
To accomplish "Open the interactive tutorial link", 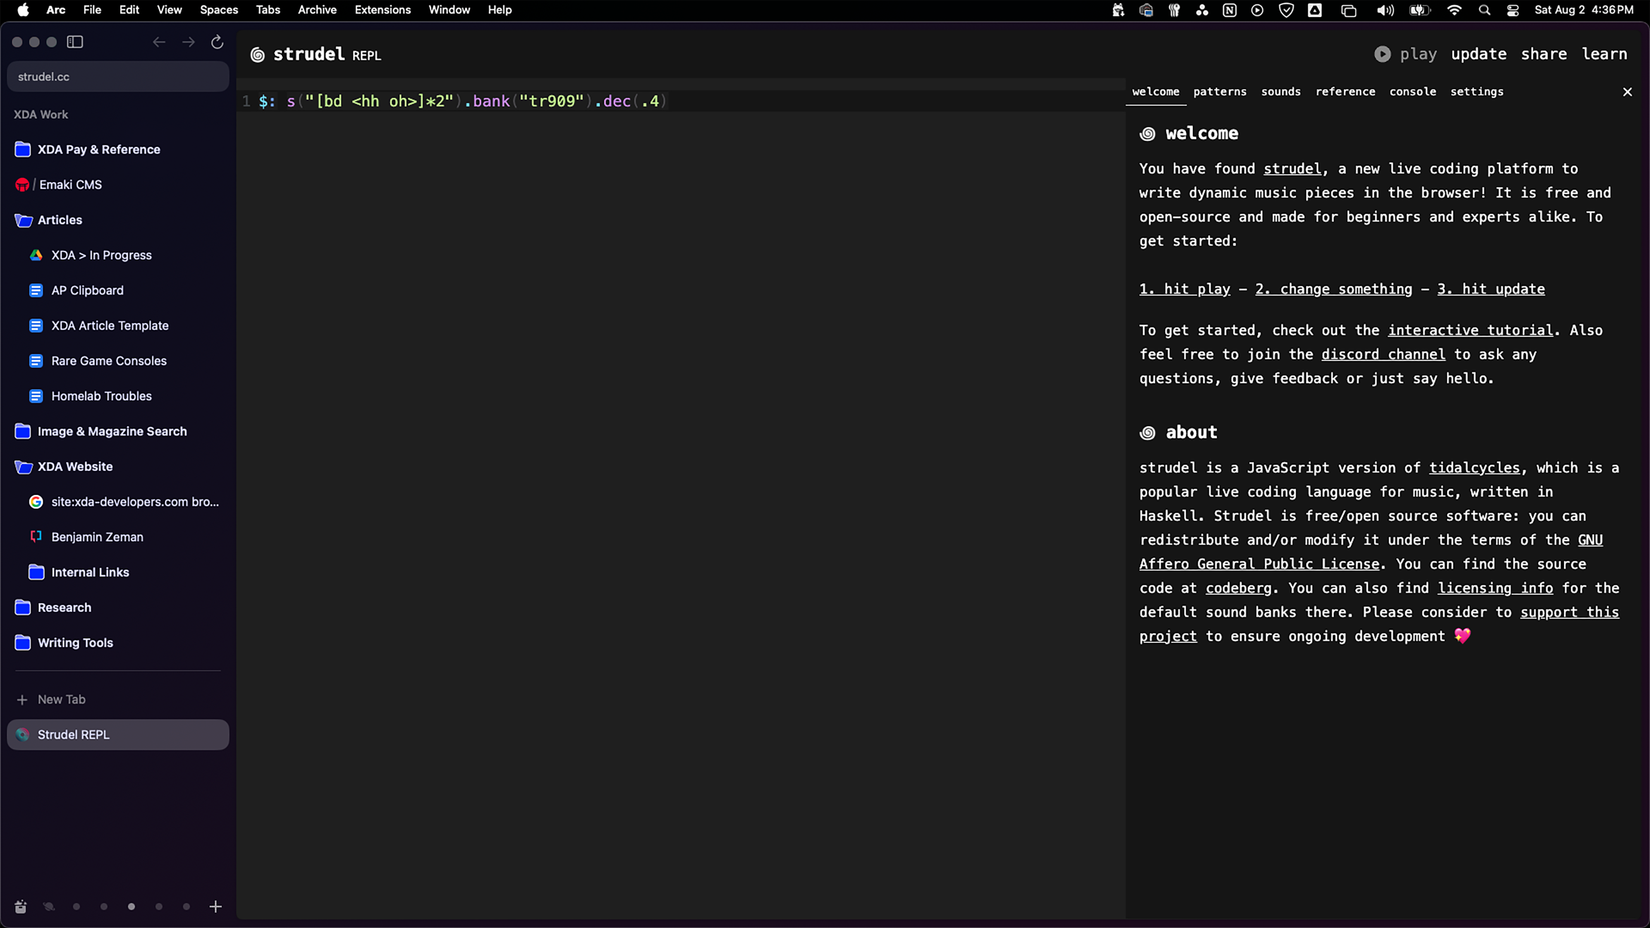I will pyautogui.click(x=1470, y=330).
